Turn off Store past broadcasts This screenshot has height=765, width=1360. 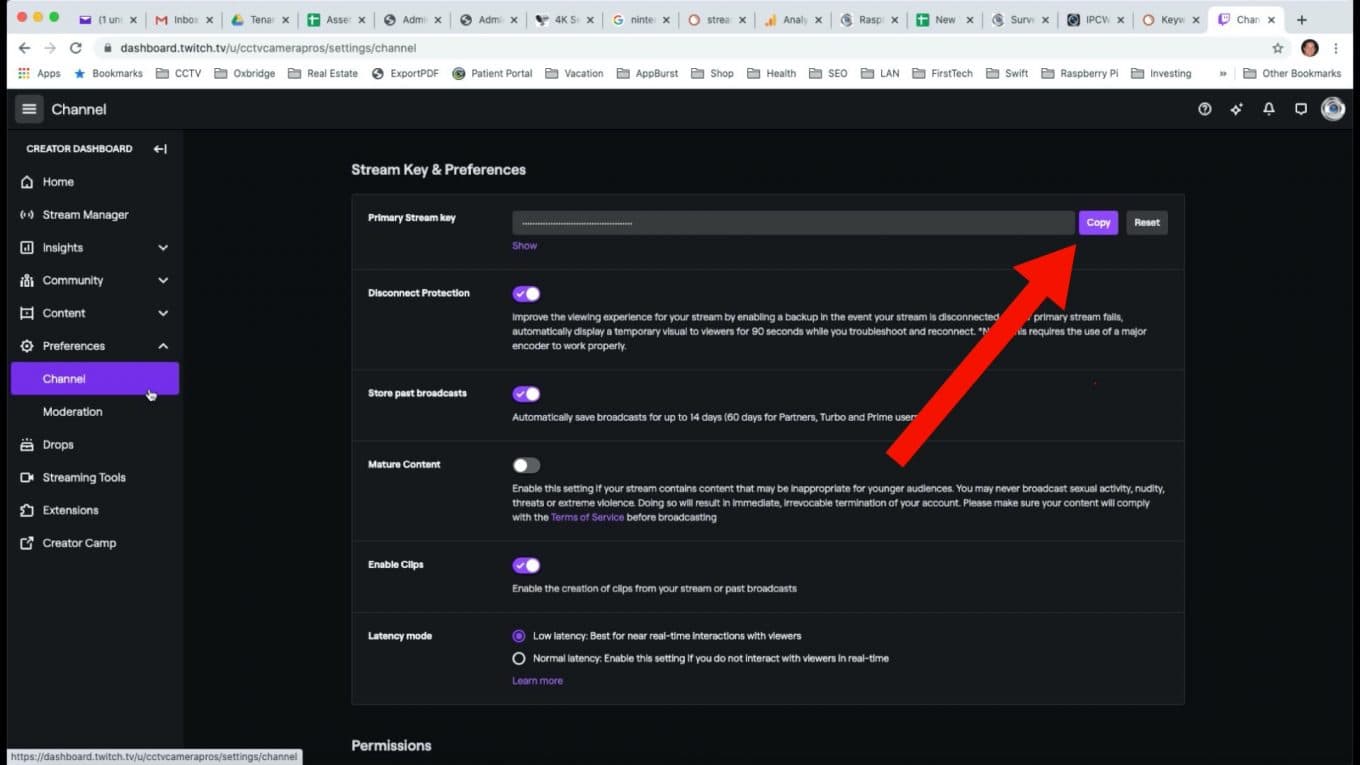(x=526, y=394)
